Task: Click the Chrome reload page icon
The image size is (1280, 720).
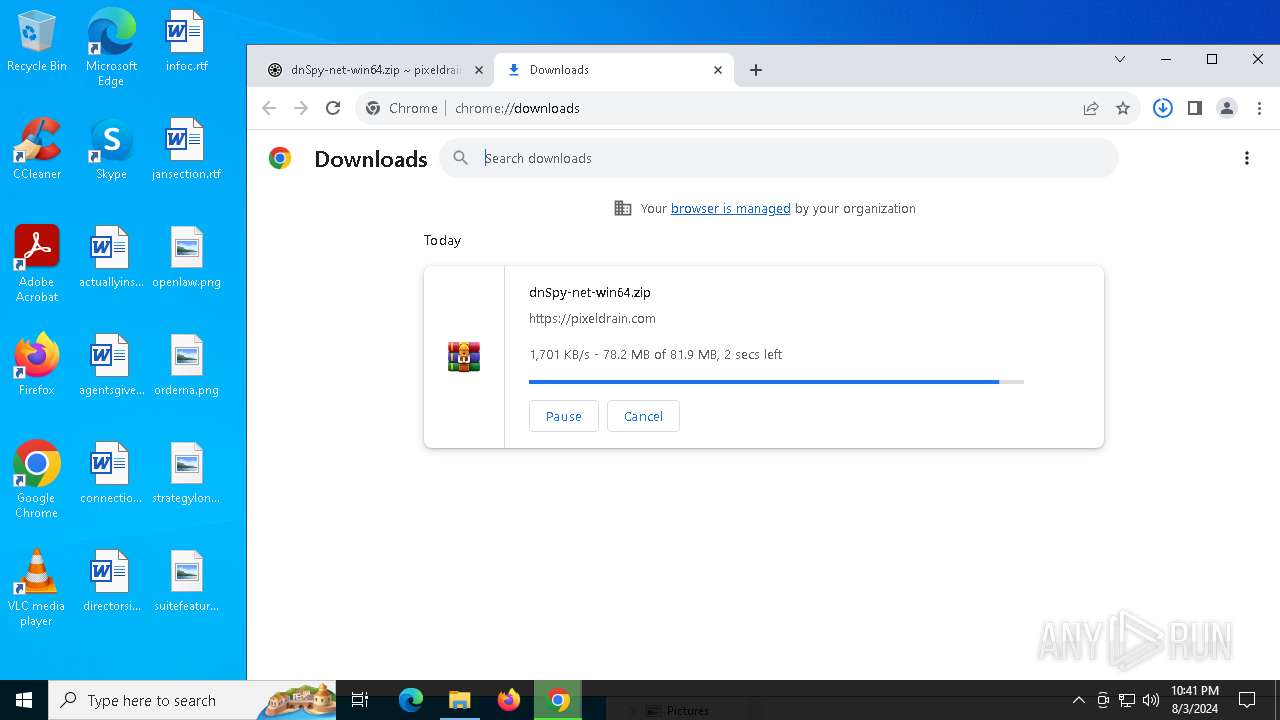Action: tap(333, 108)
